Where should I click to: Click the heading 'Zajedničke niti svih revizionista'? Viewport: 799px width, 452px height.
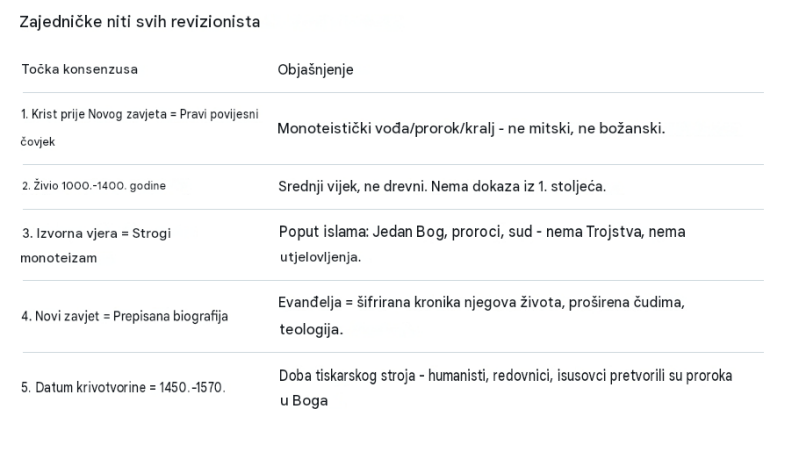point(140,22)
